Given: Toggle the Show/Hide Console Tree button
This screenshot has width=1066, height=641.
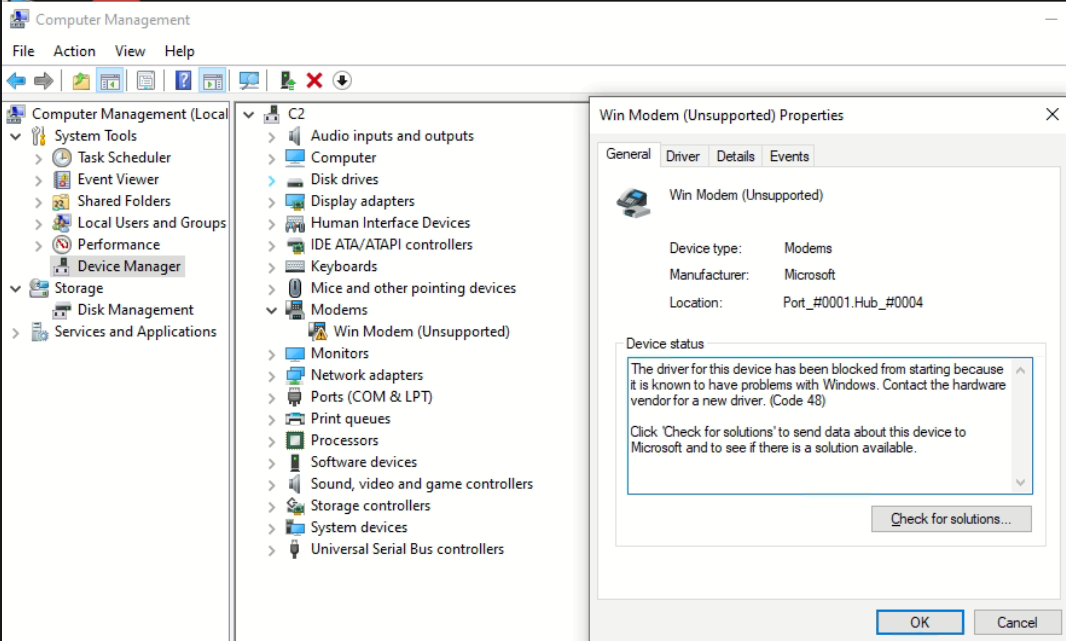Looking at the screenshot, I should coord(110,81).
